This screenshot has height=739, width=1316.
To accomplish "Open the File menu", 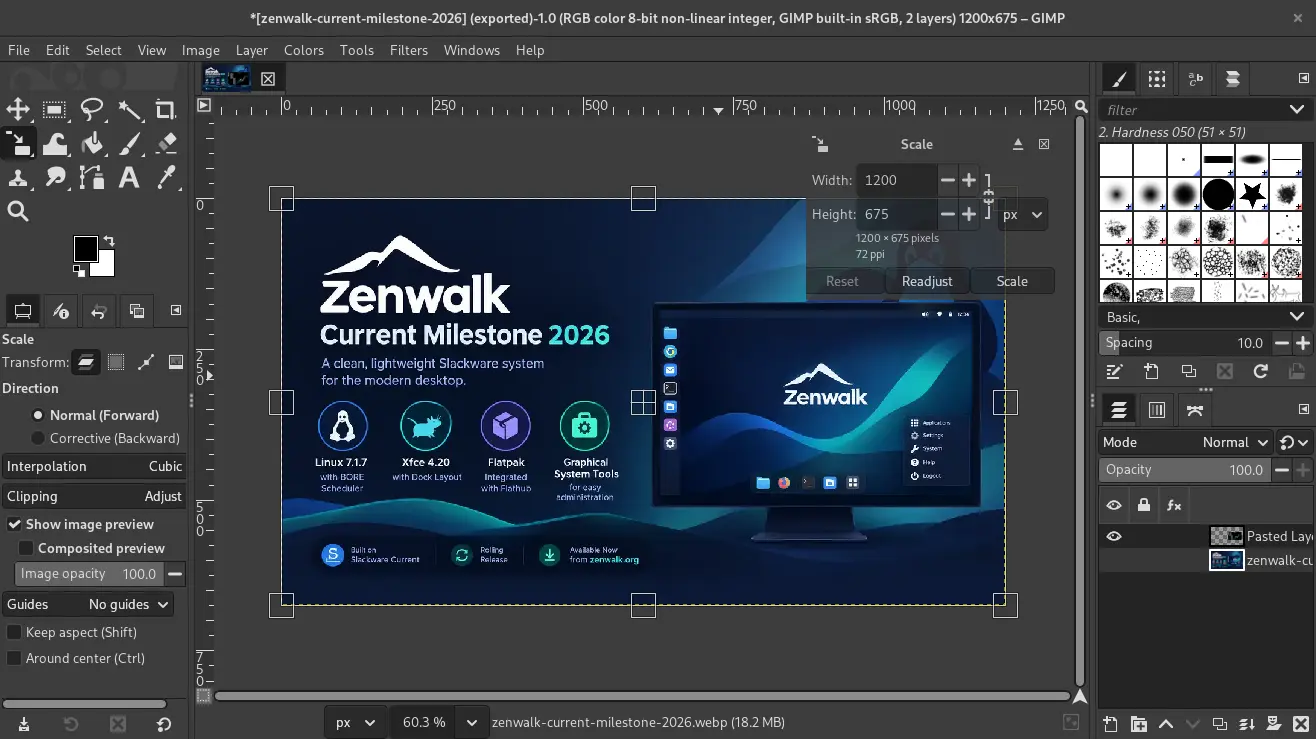I will (19, 50).
